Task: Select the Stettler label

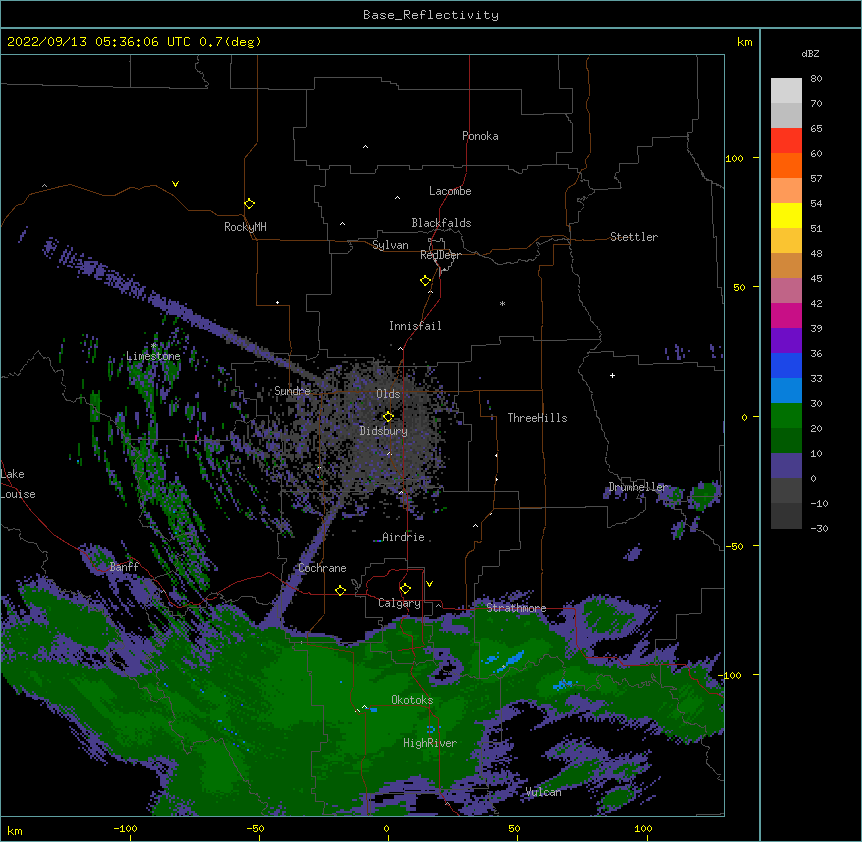Action: point(634,237)
